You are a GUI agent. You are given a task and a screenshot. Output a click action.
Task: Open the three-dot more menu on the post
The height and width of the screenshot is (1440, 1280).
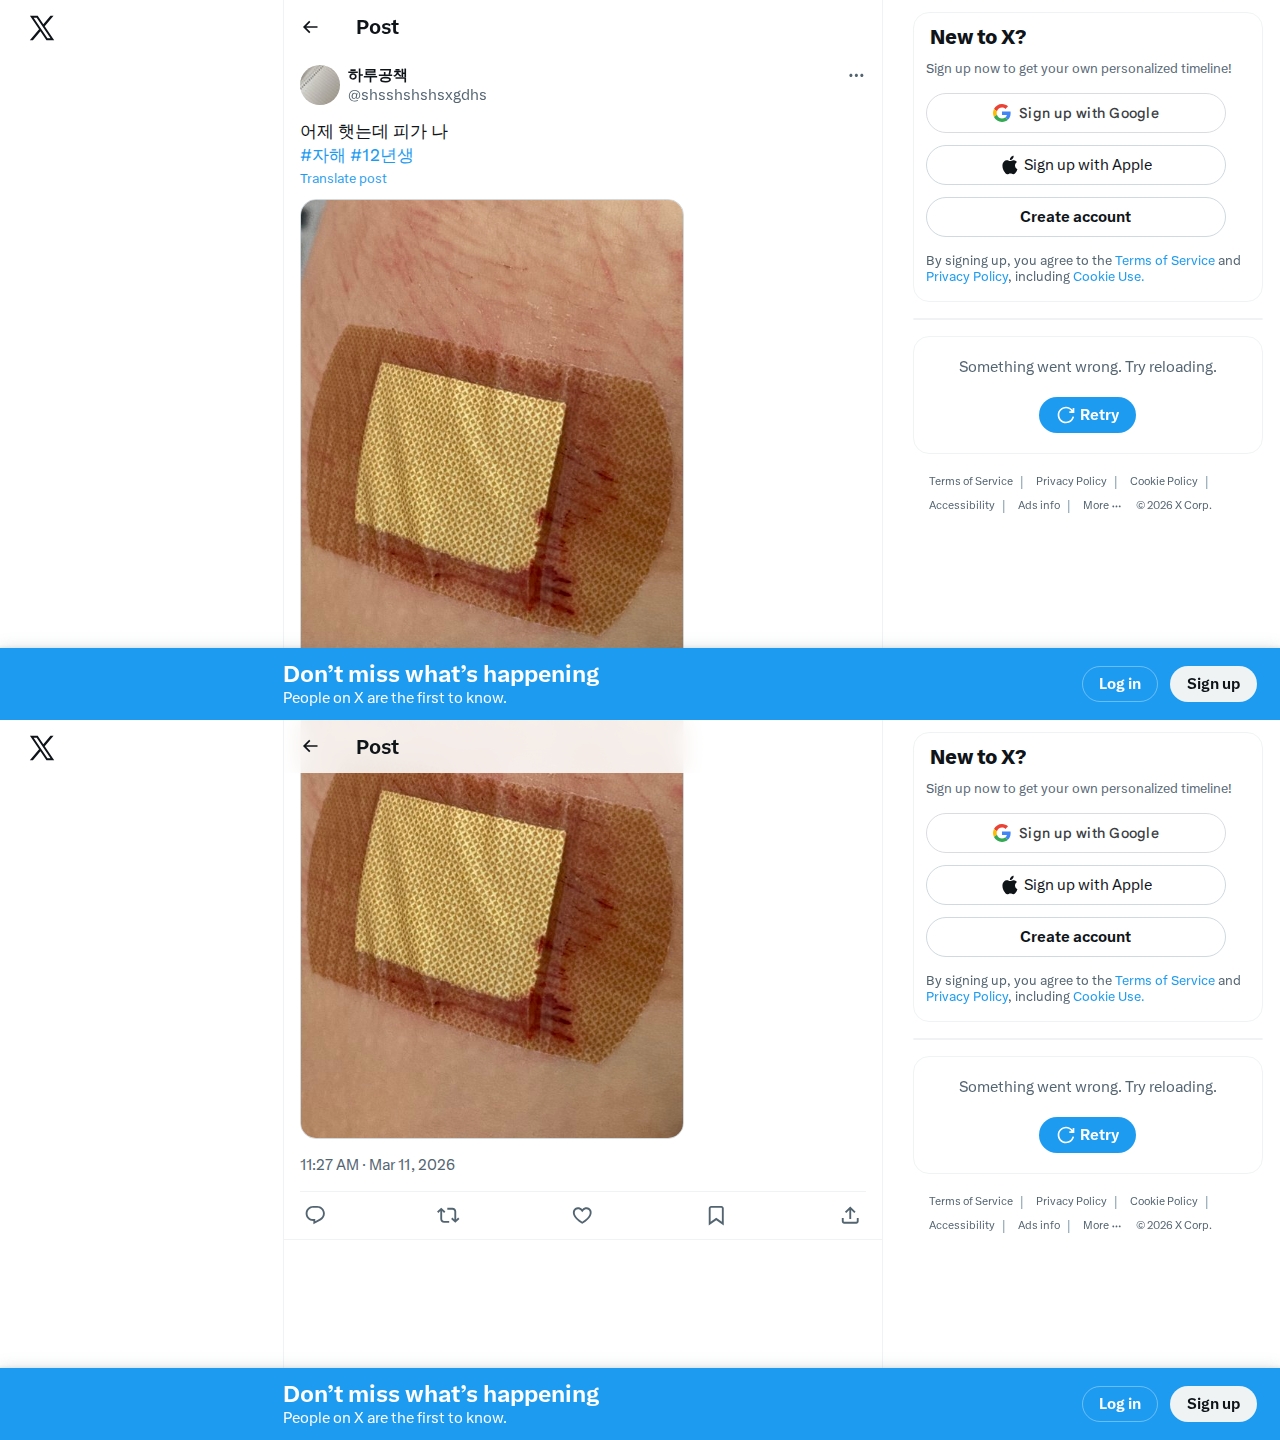click(x=856, y=75)
